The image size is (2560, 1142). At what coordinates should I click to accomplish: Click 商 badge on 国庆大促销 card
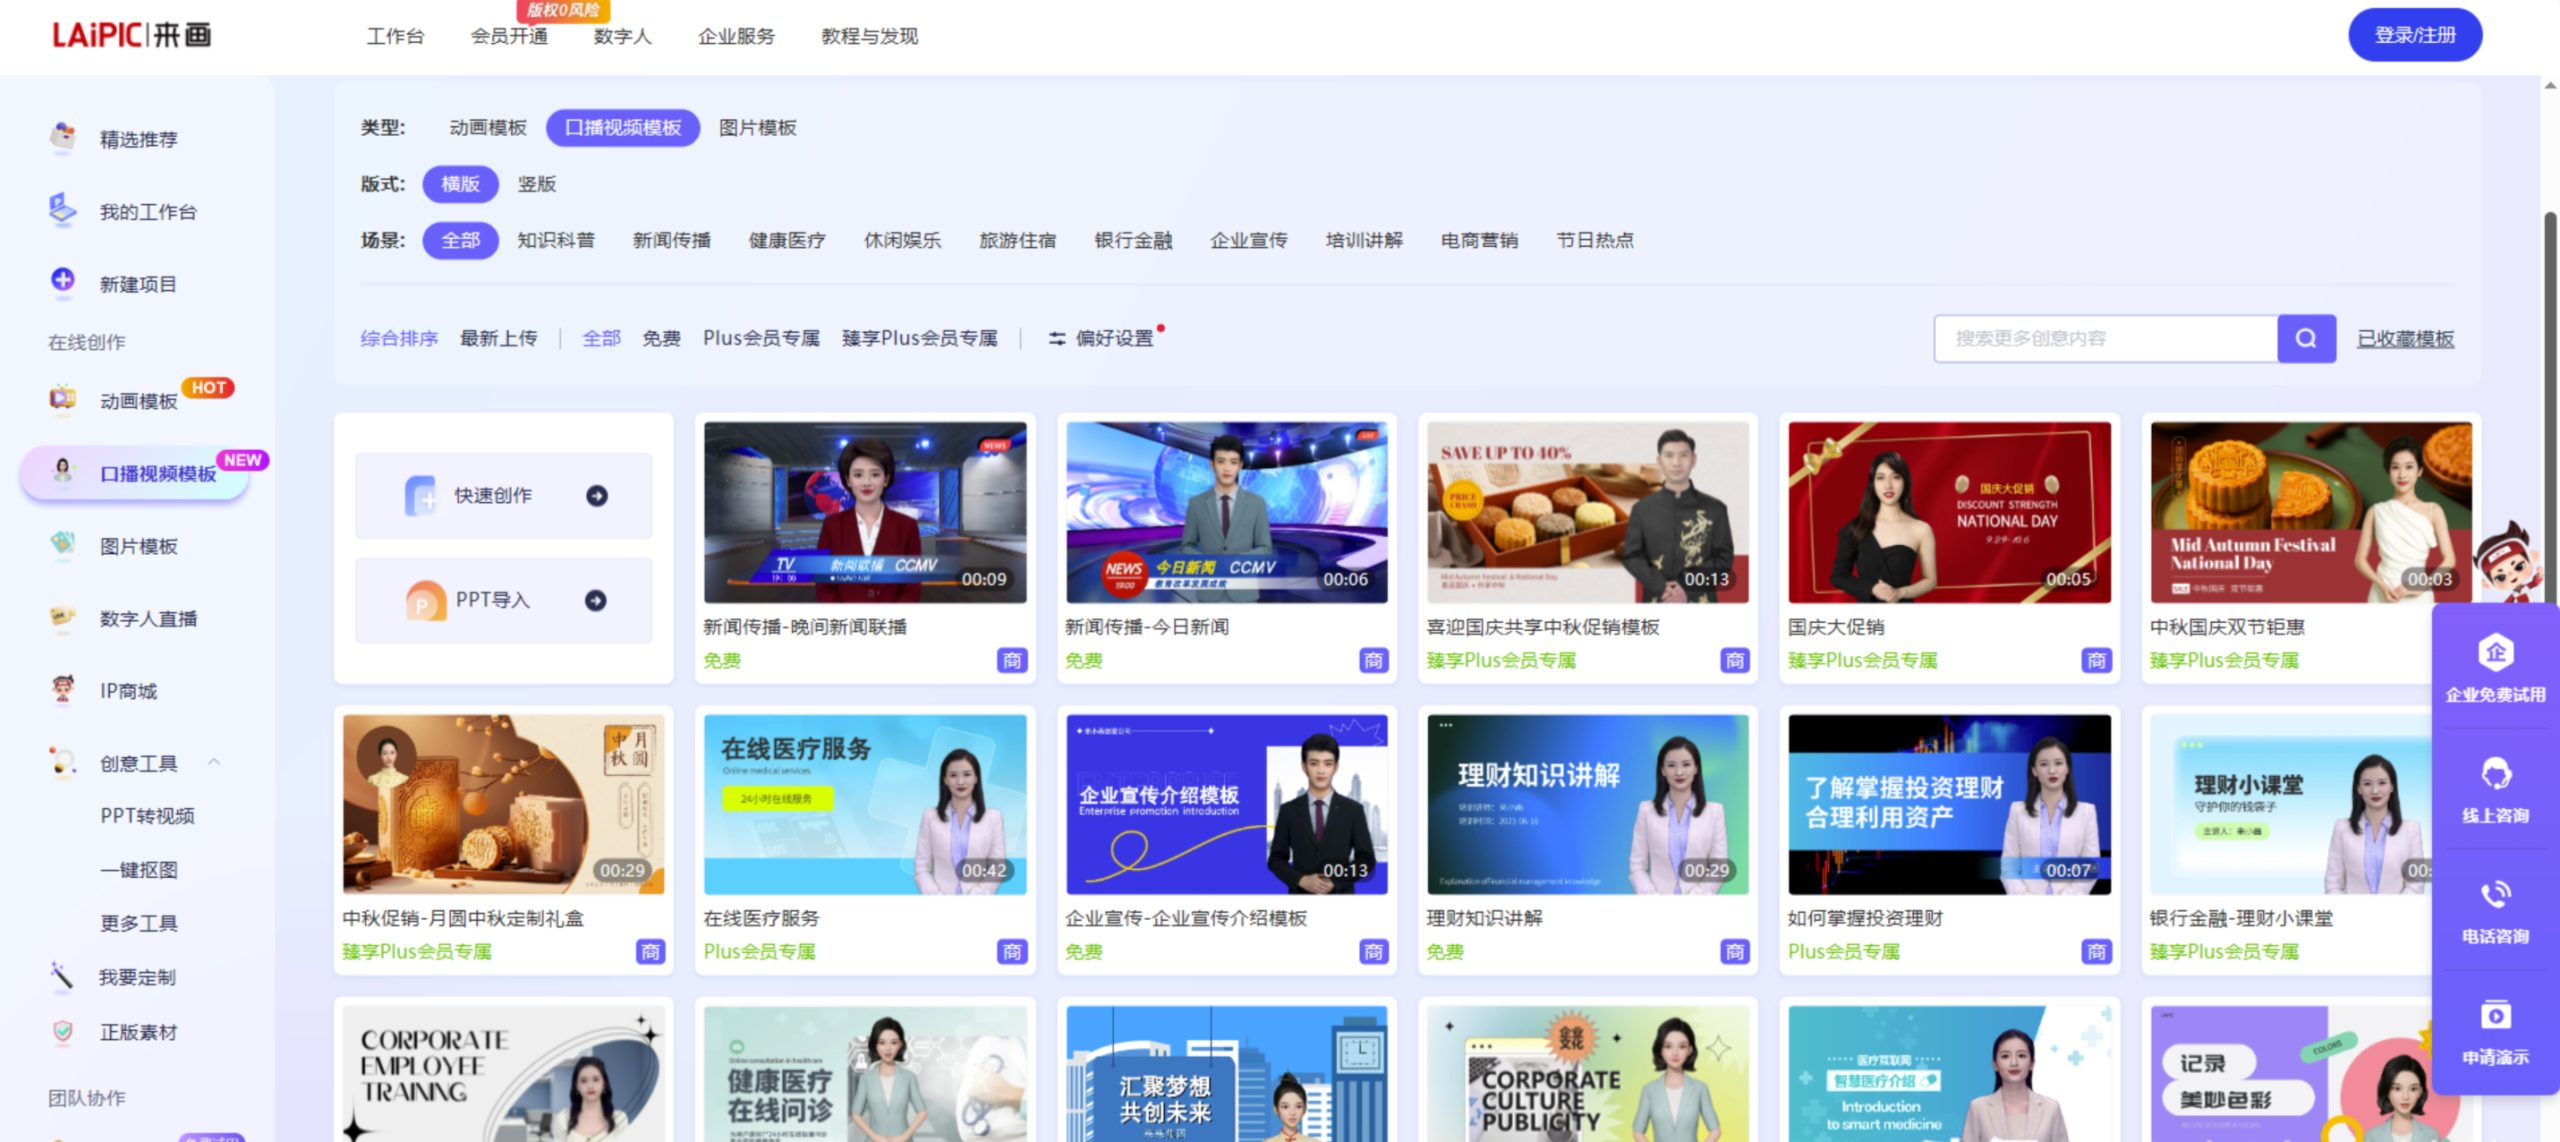pos(2097,660)
